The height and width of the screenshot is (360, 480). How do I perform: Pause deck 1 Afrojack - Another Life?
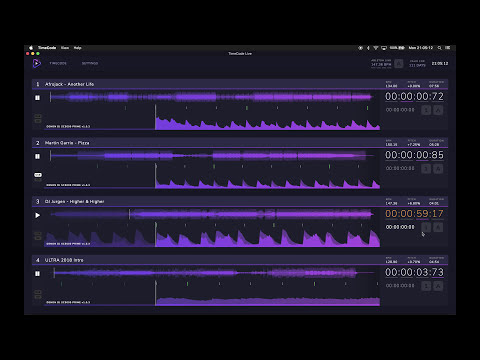tap(38, 98)
